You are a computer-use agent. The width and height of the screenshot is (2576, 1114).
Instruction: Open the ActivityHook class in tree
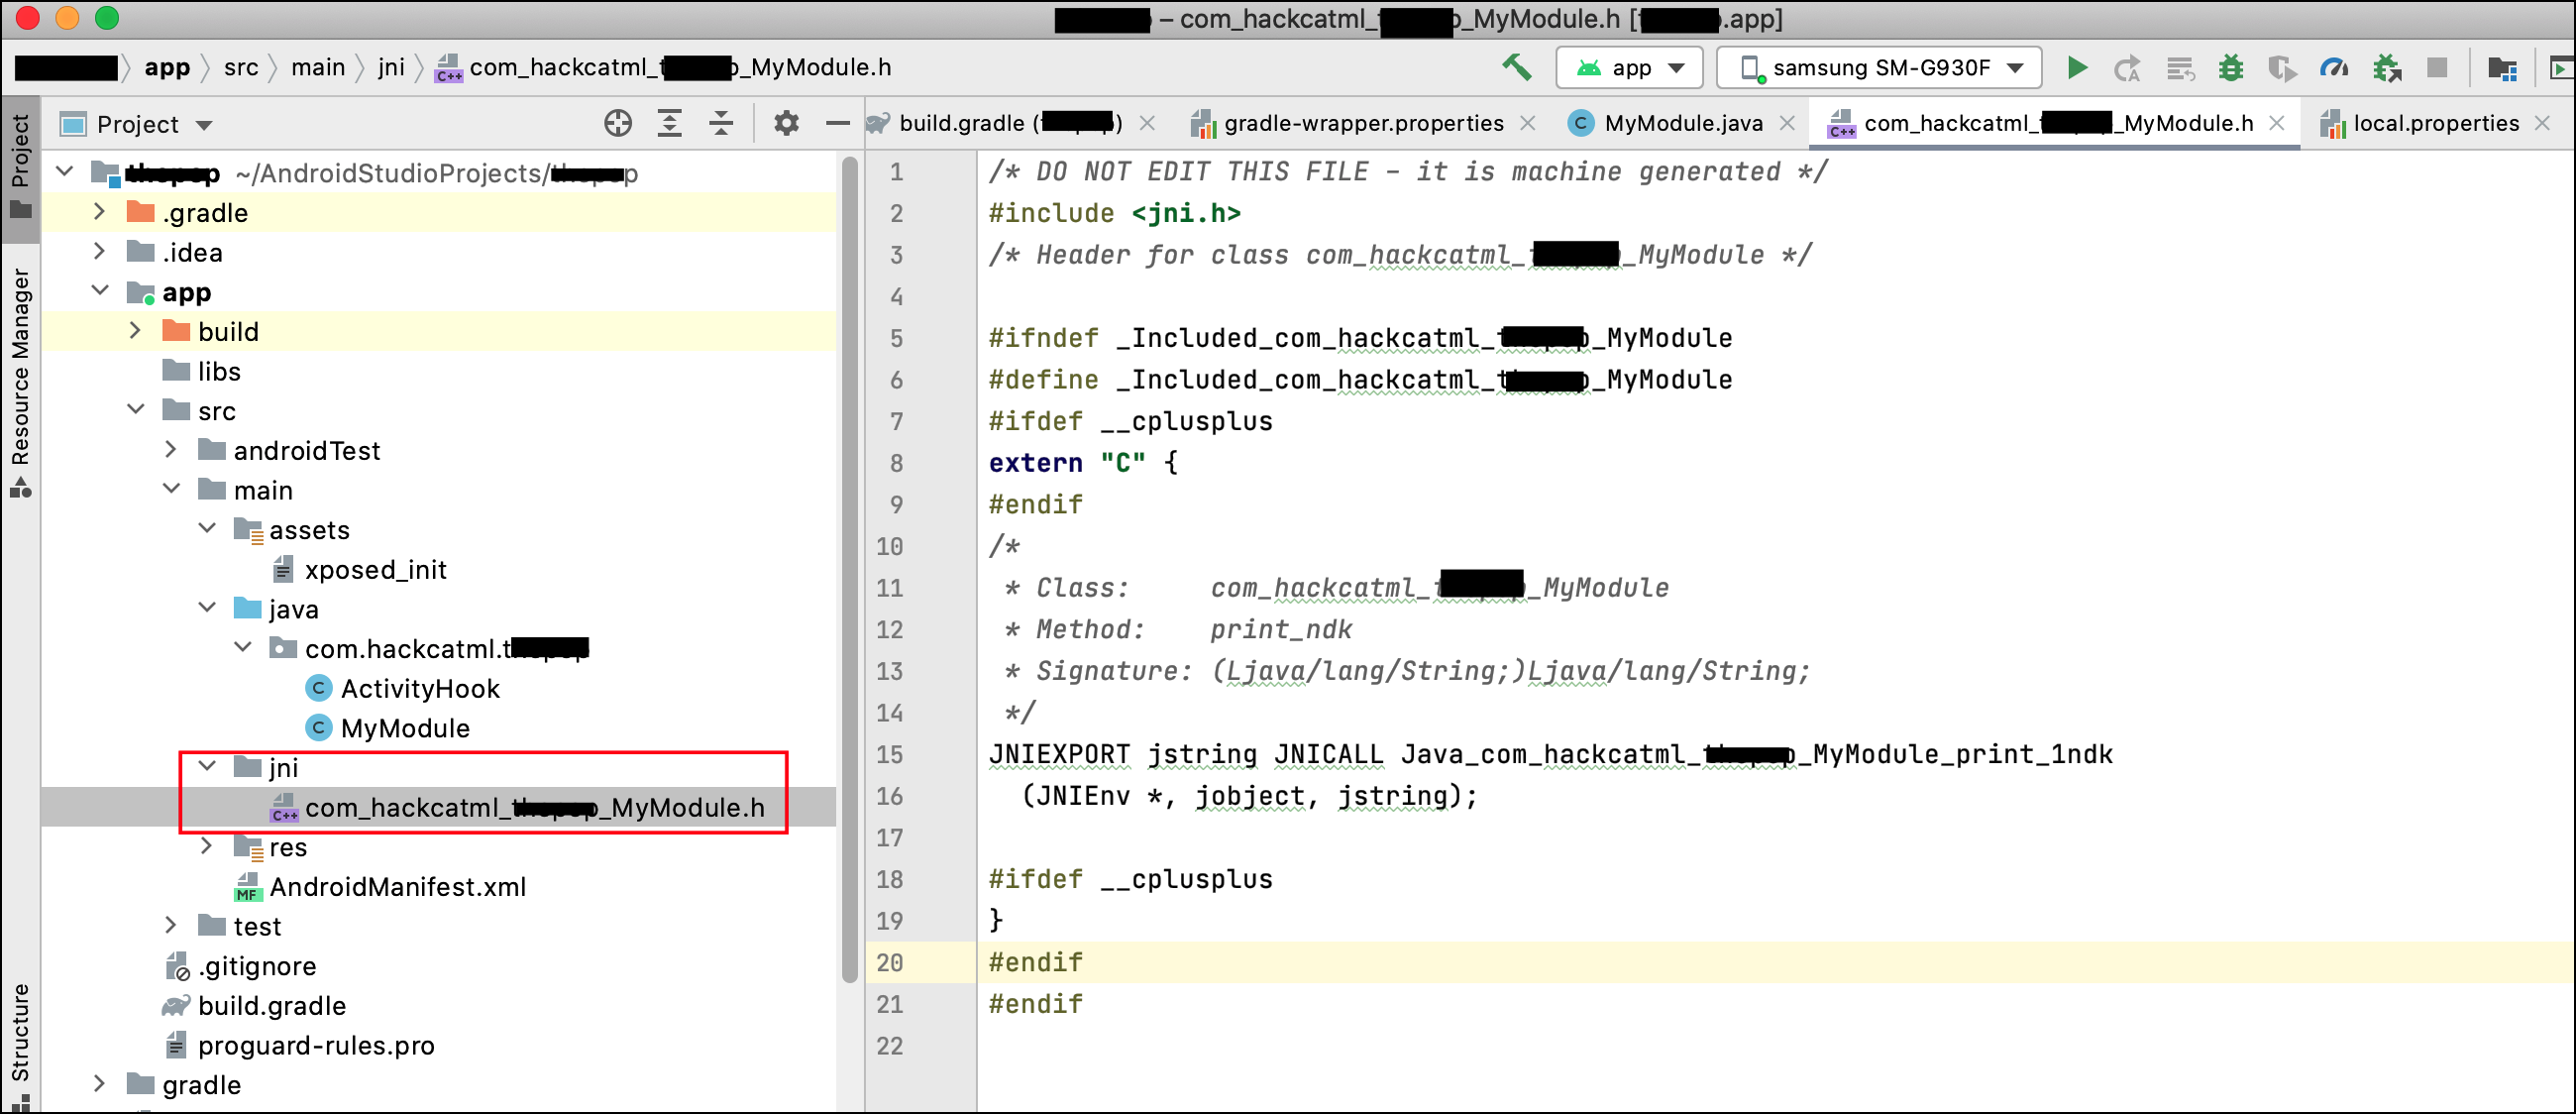(419, 689)
